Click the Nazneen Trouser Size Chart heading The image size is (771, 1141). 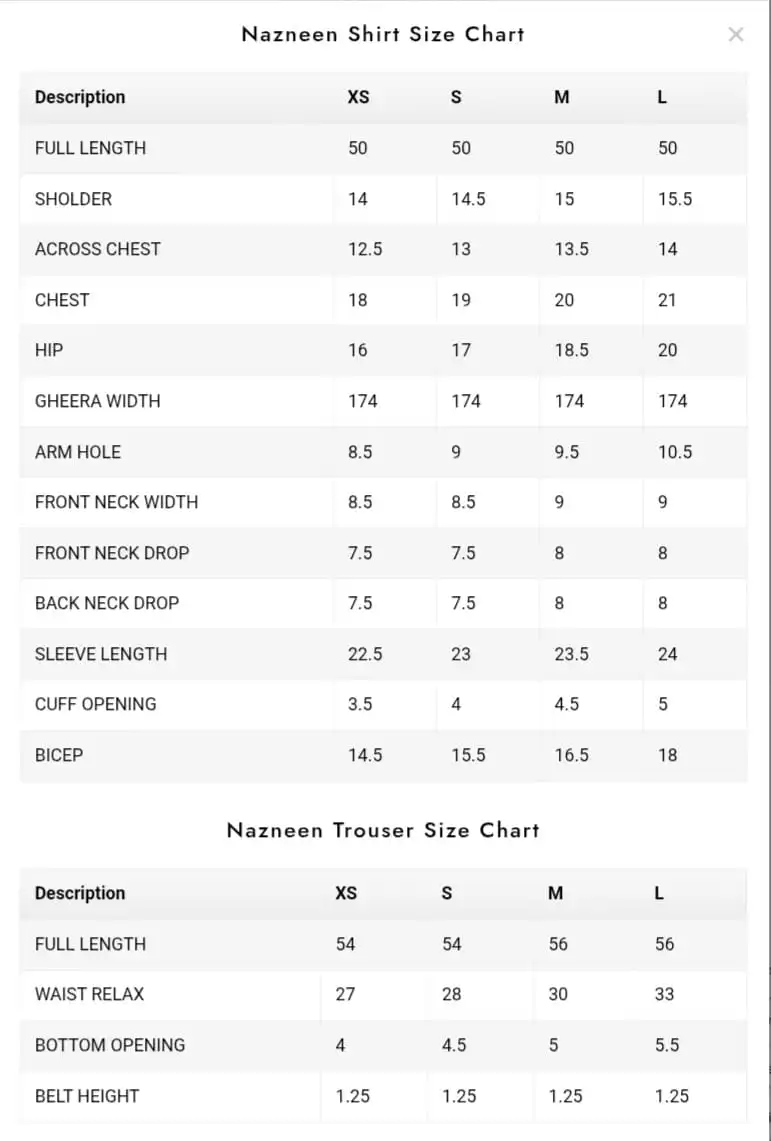coord(383,830)
